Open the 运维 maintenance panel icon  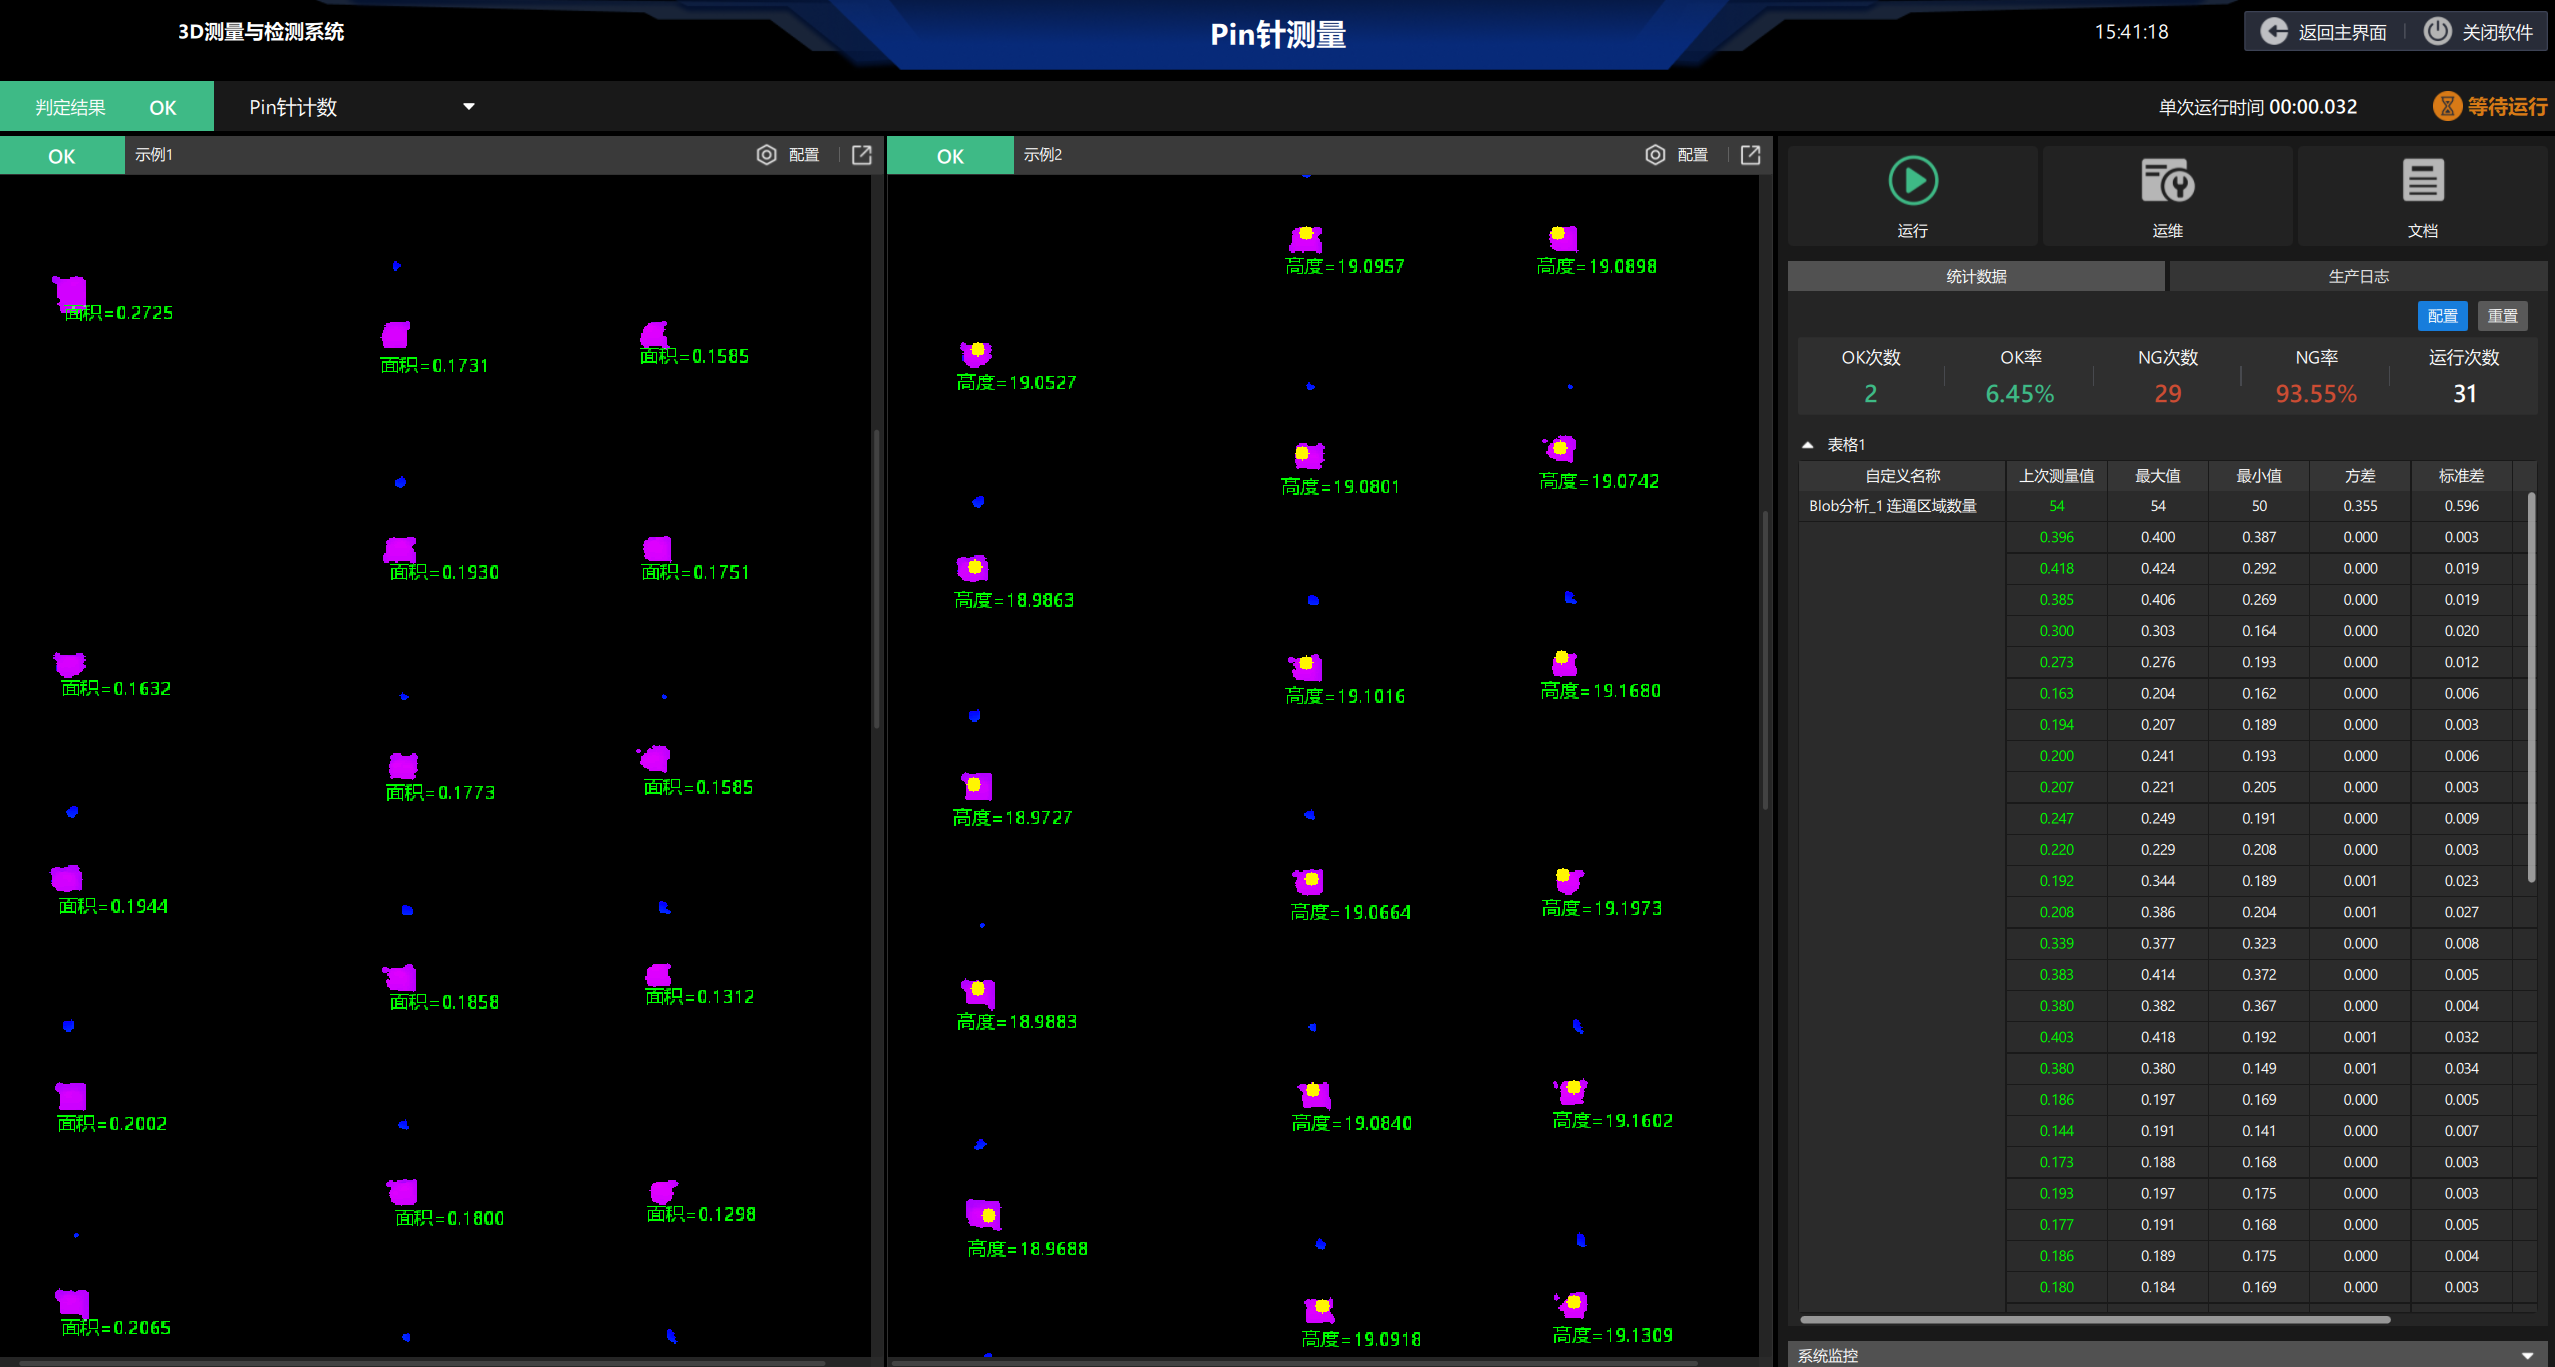tap(2165, 182)
